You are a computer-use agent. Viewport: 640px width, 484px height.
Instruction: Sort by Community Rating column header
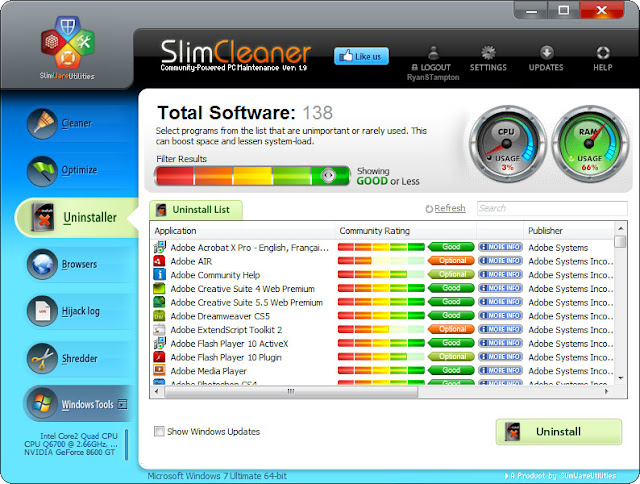[x=406, y=231]
